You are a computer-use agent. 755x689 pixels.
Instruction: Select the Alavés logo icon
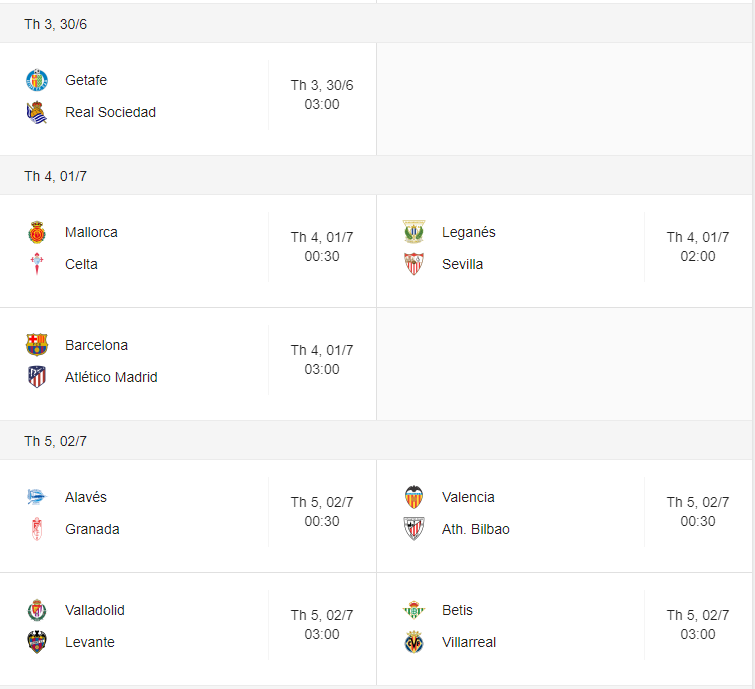pos(37,497)
